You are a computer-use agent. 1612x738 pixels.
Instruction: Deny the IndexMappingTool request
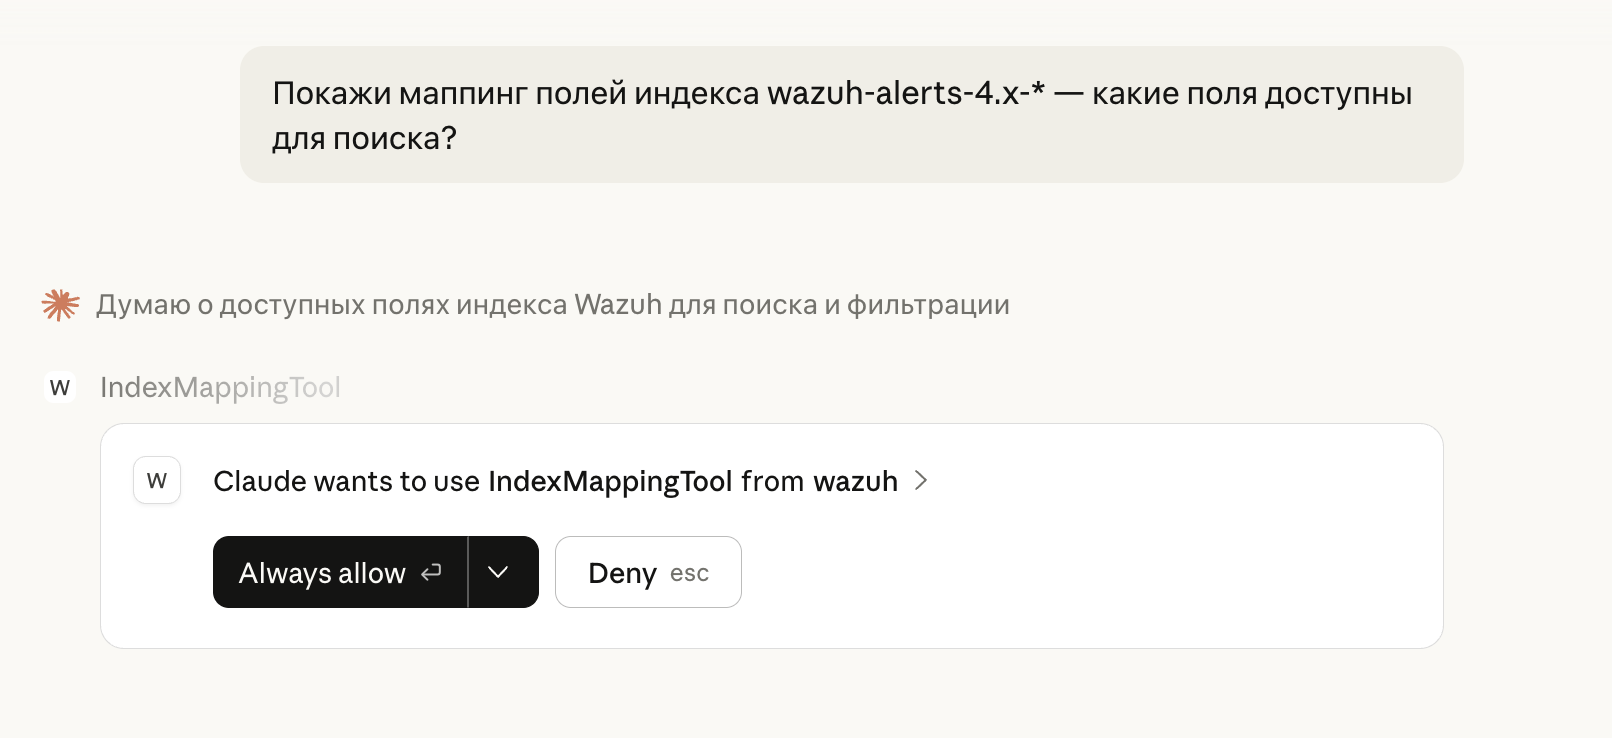[622, 572]
